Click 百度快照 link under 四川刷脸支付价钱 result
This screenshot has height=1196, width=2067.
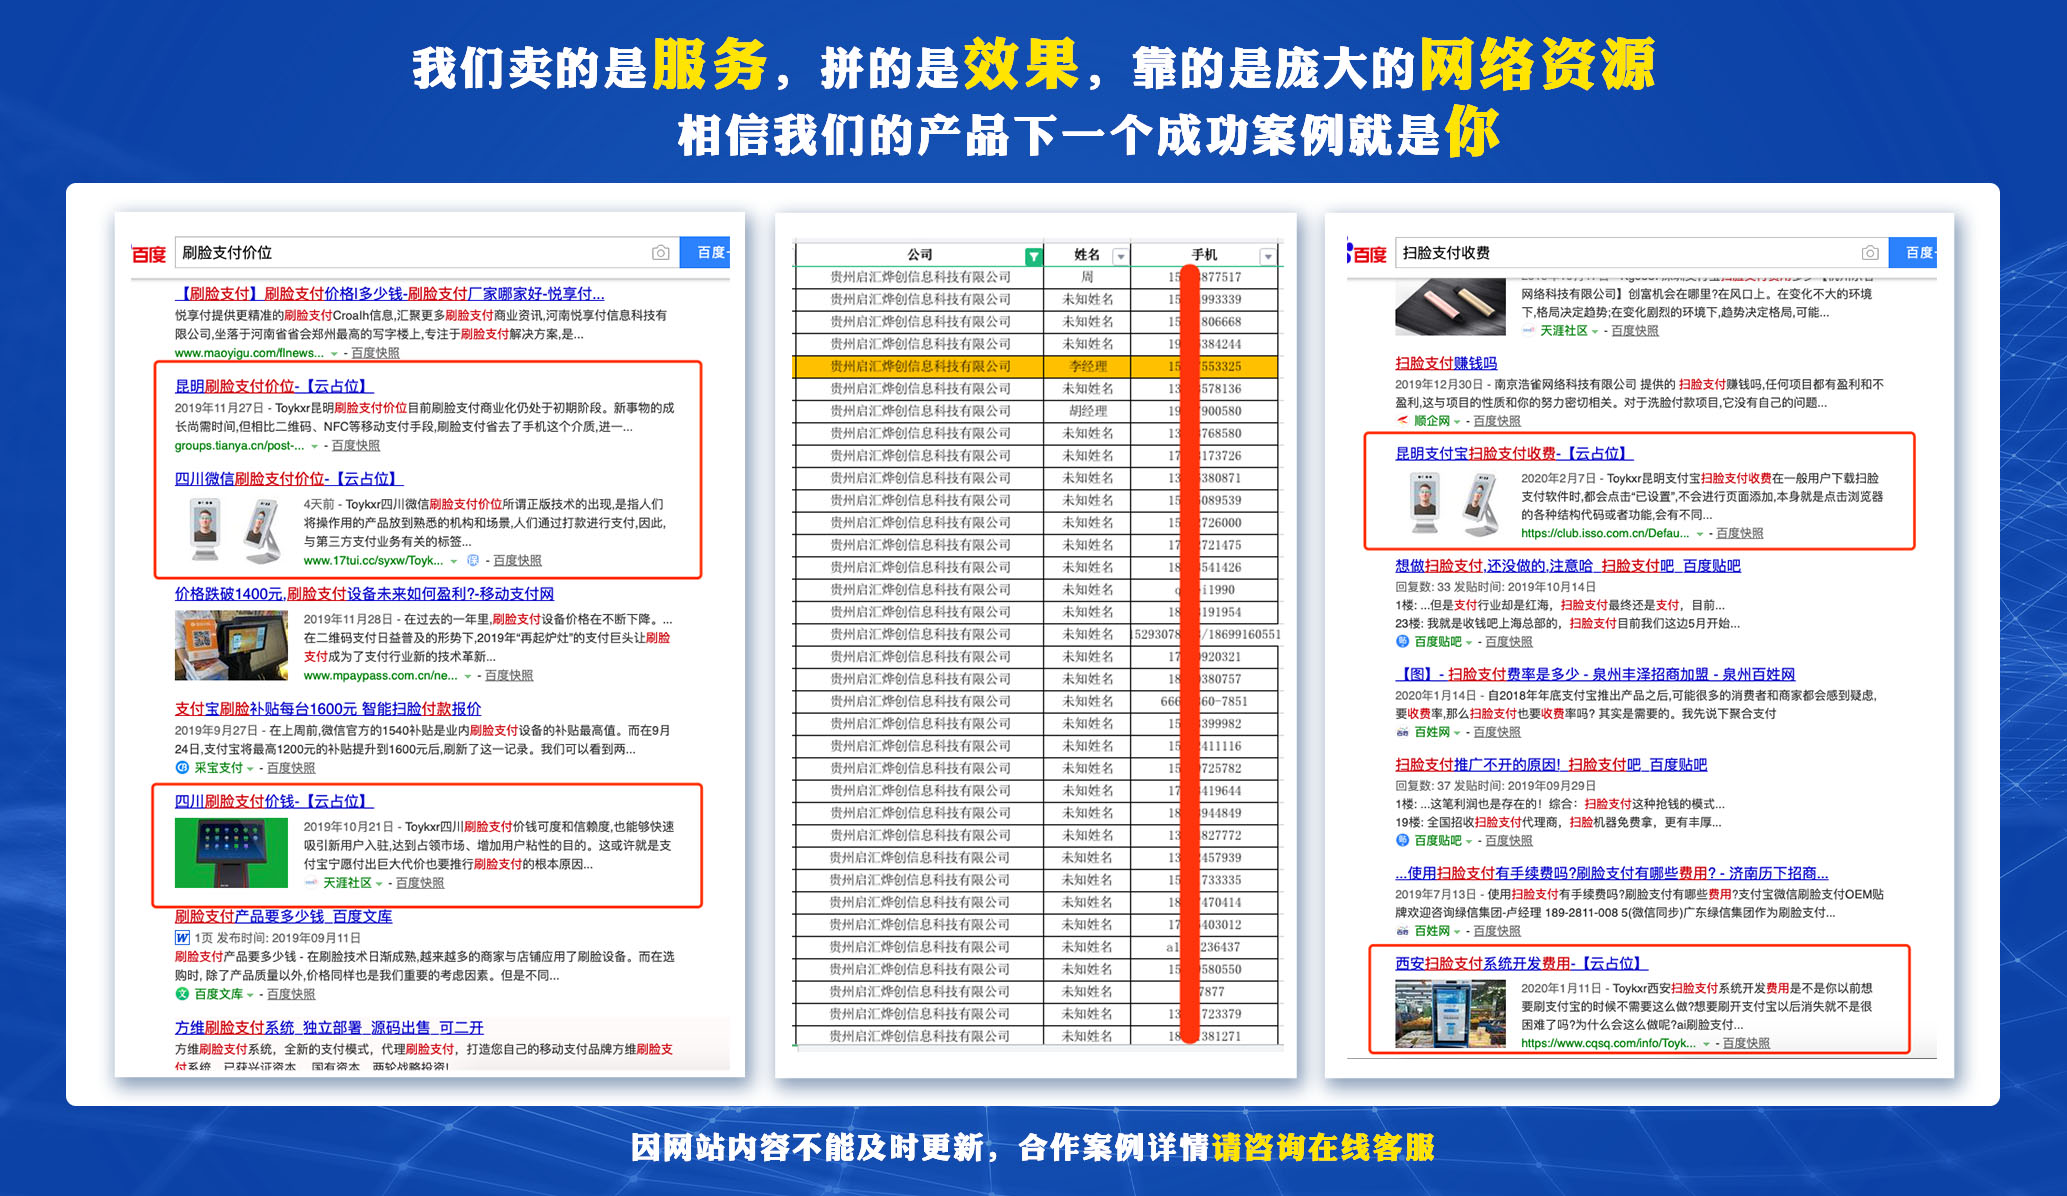[420, 883]
